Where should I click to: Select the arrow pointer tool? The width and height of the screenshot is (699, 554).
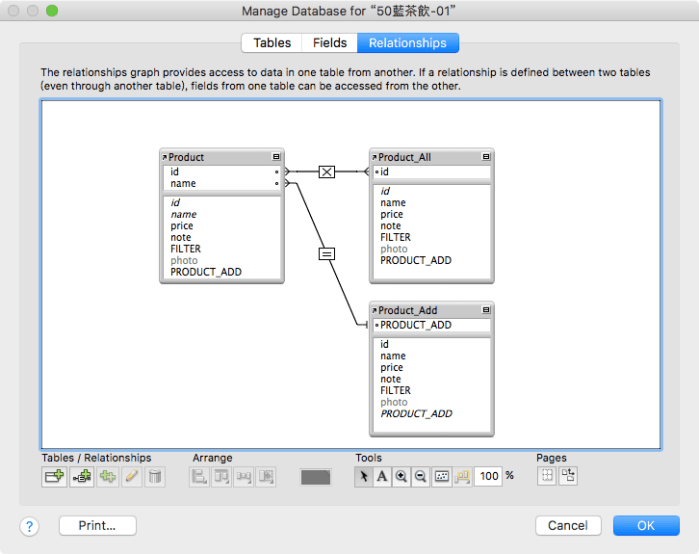[363, 477]
